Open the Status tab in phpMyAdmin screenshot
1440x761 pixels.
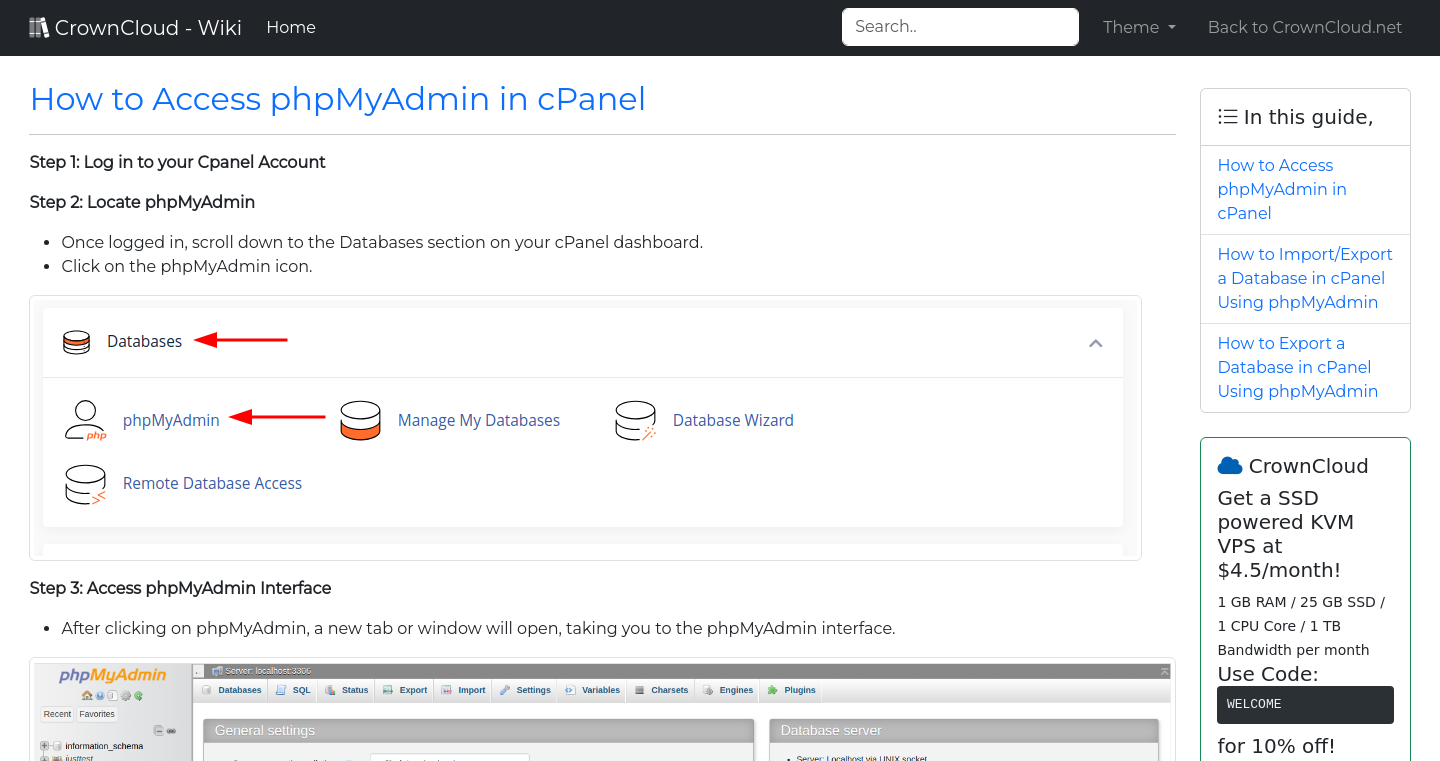[x=347, y=690]
